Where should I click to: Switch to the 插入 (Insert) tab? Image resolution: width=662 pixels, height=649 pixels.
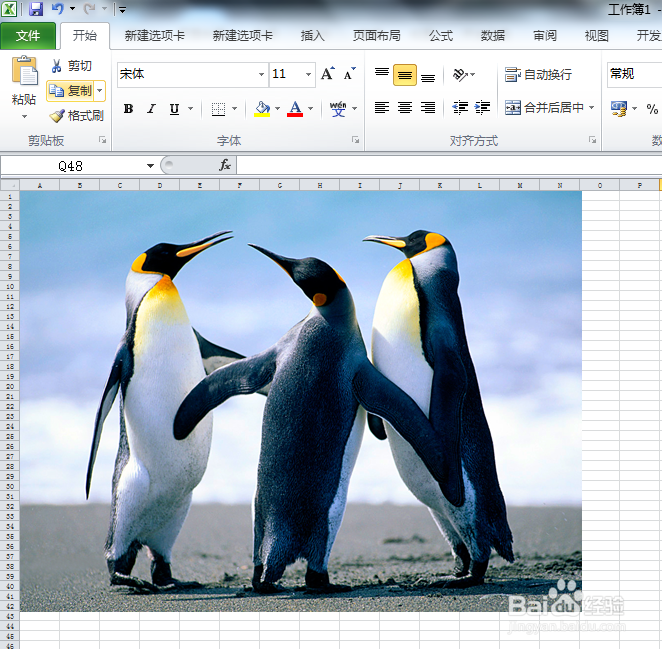[312, 36]
